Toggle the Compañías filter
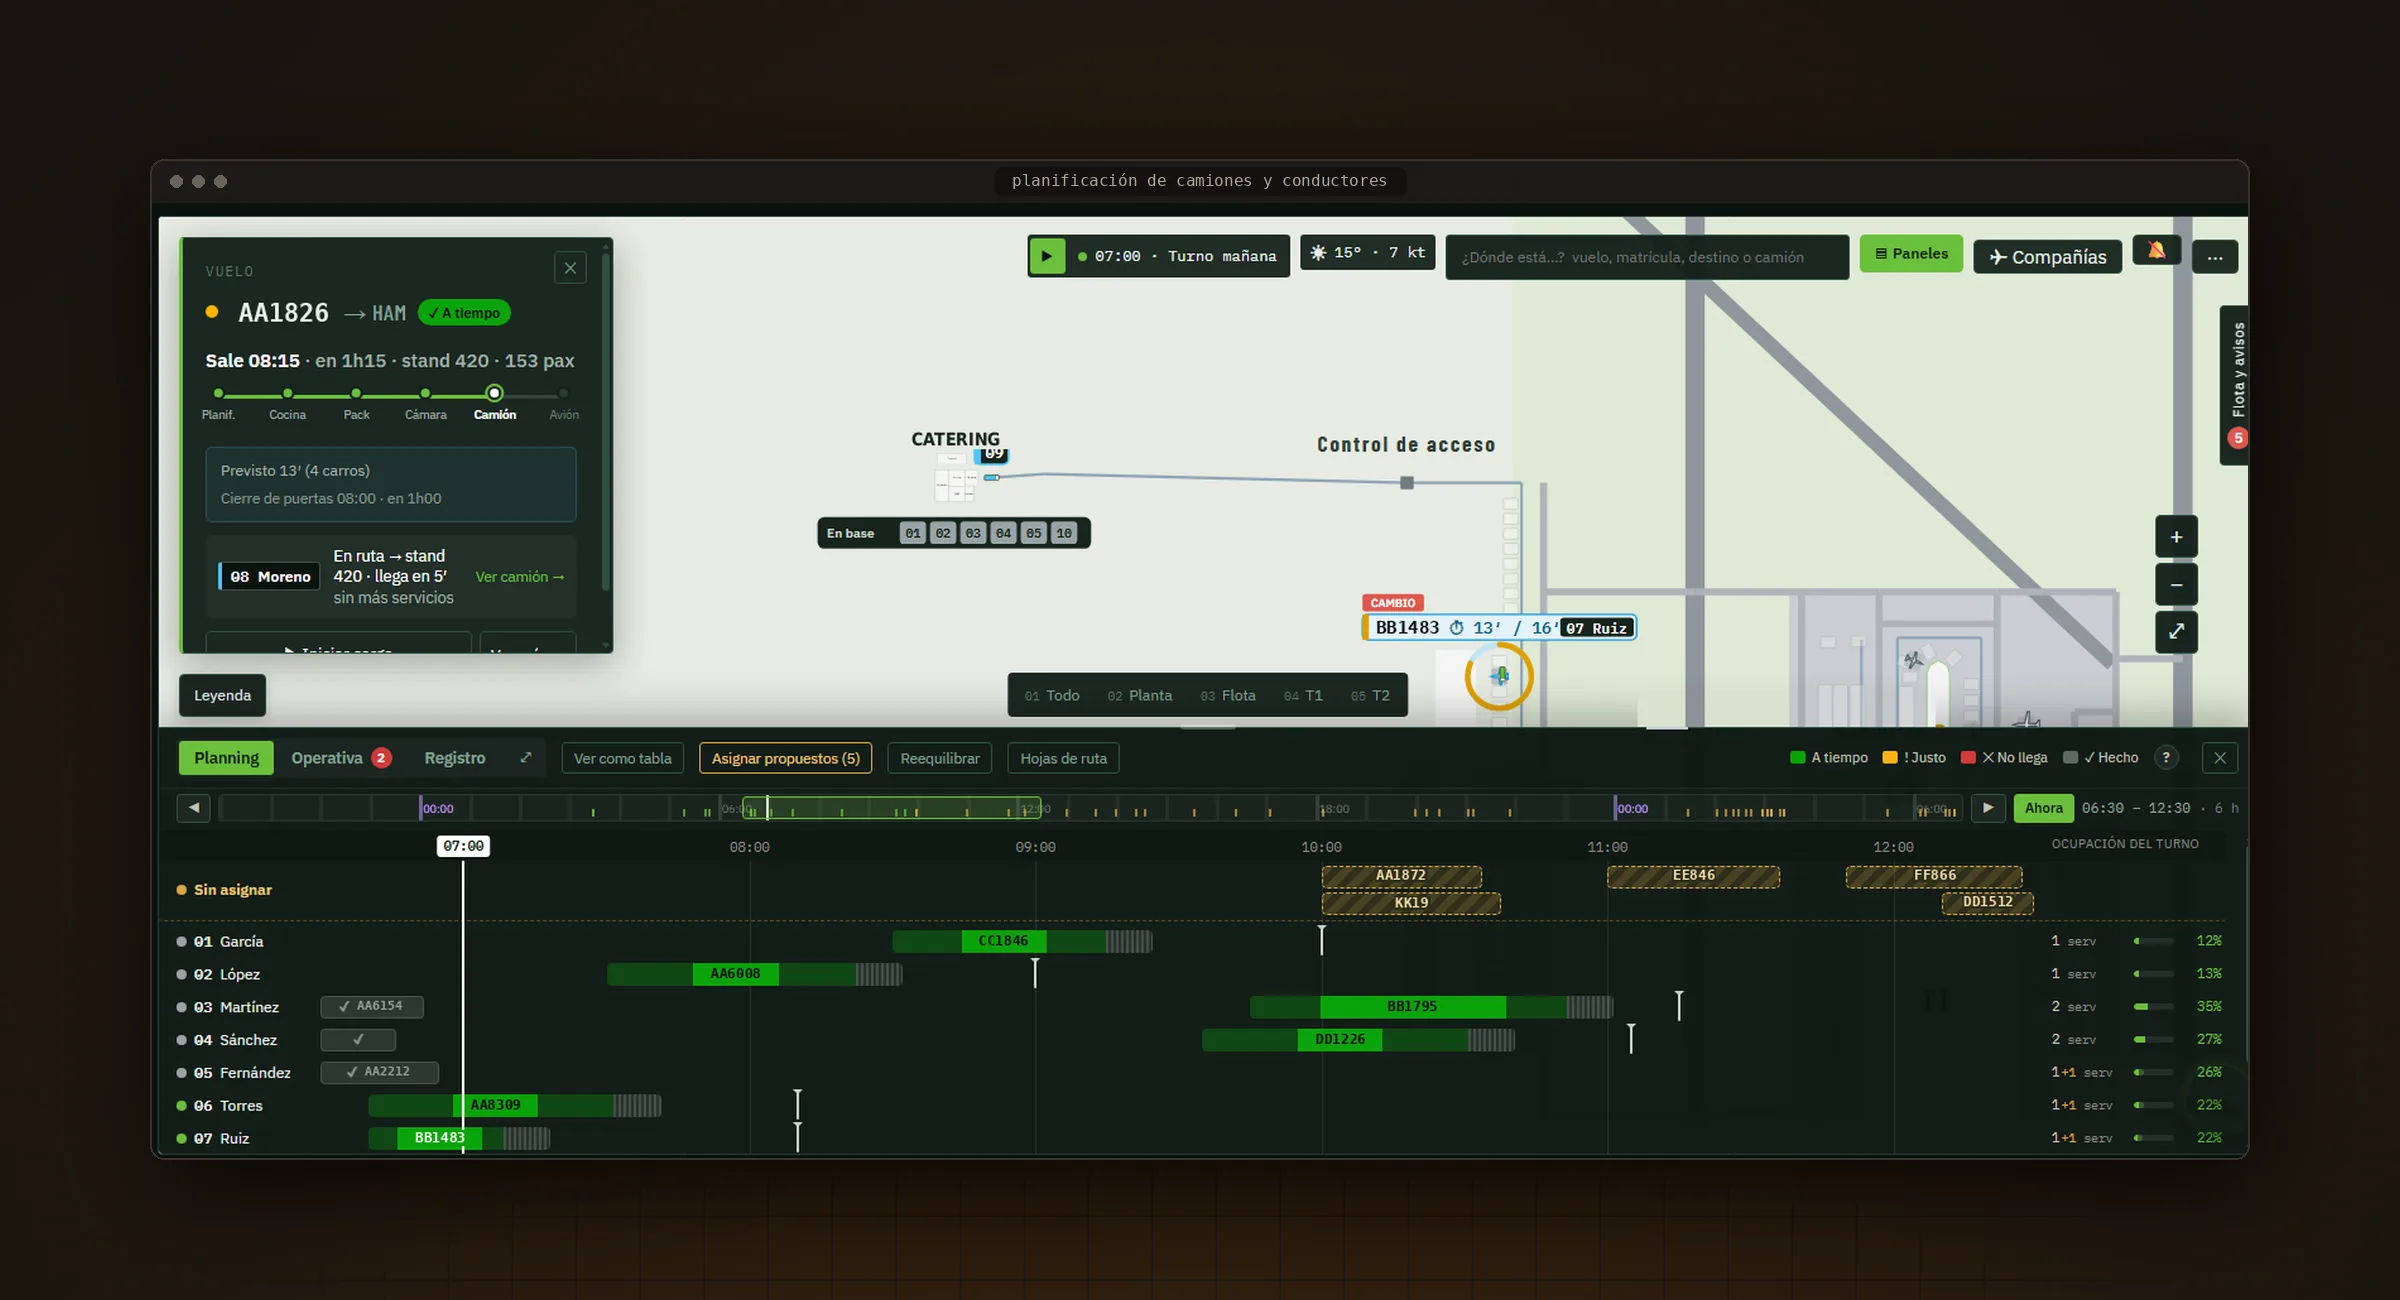The height and width of the screenshot is (1300, 2400). (2047, 257)
